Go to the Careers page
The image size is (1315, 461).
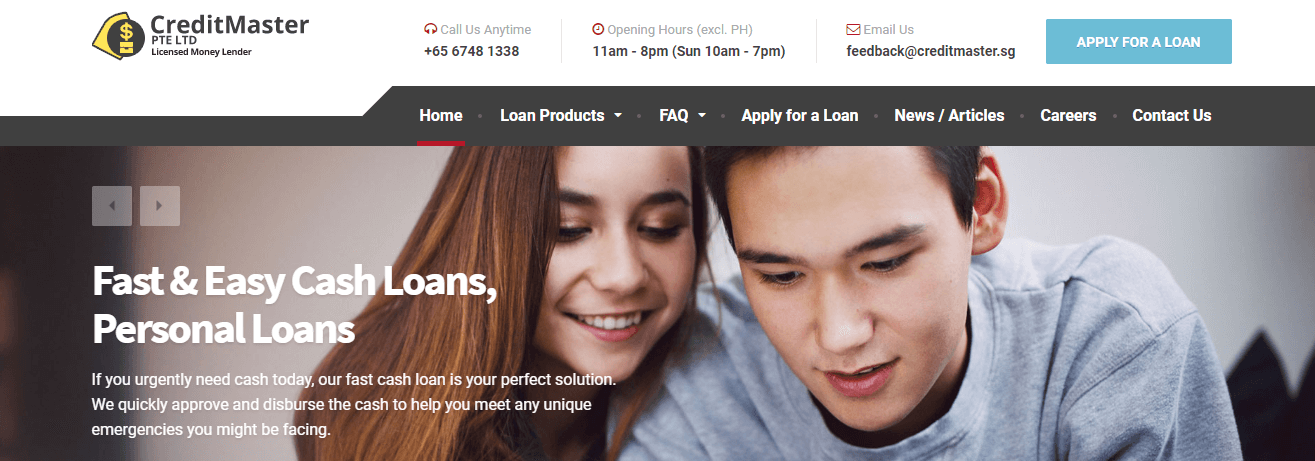tap(1068, 116)
